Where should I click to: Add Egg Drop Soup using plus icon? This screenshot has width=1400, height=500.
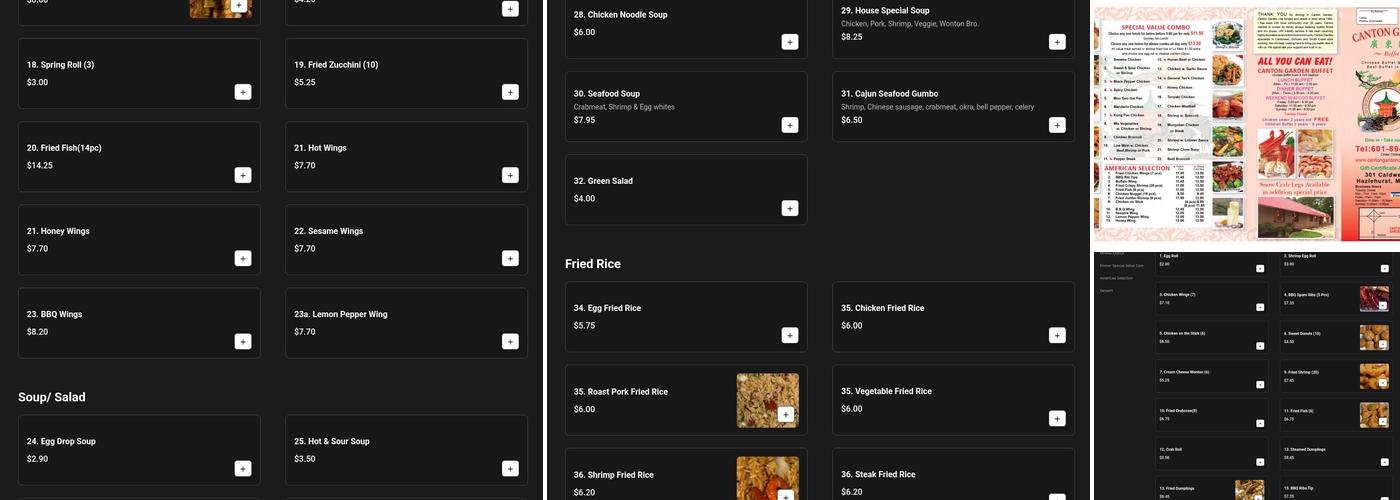click(243, 468)
